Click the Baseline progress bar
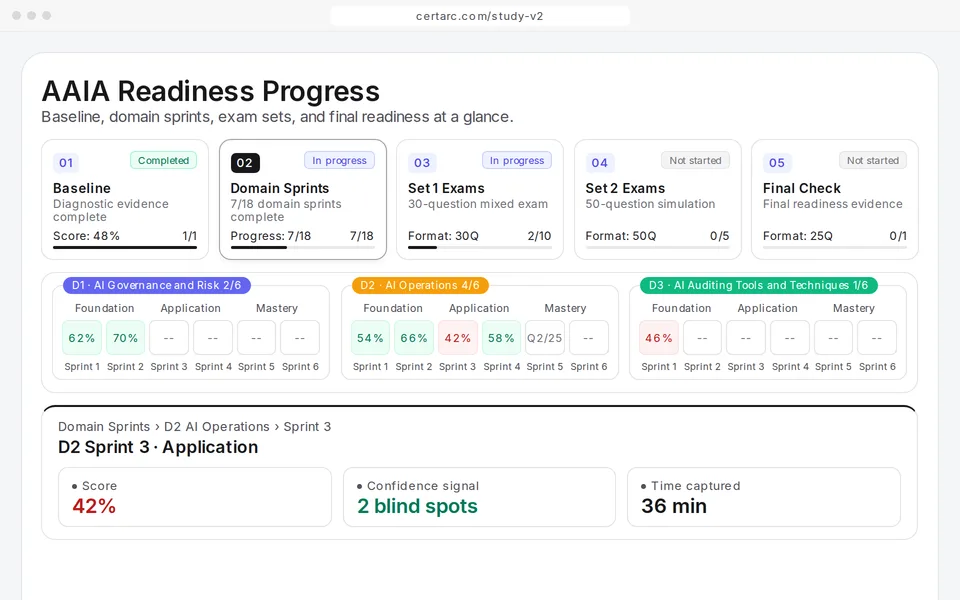The height and width of the screenshot is (600, 960). pyautogui.click(x=125, y=247)
